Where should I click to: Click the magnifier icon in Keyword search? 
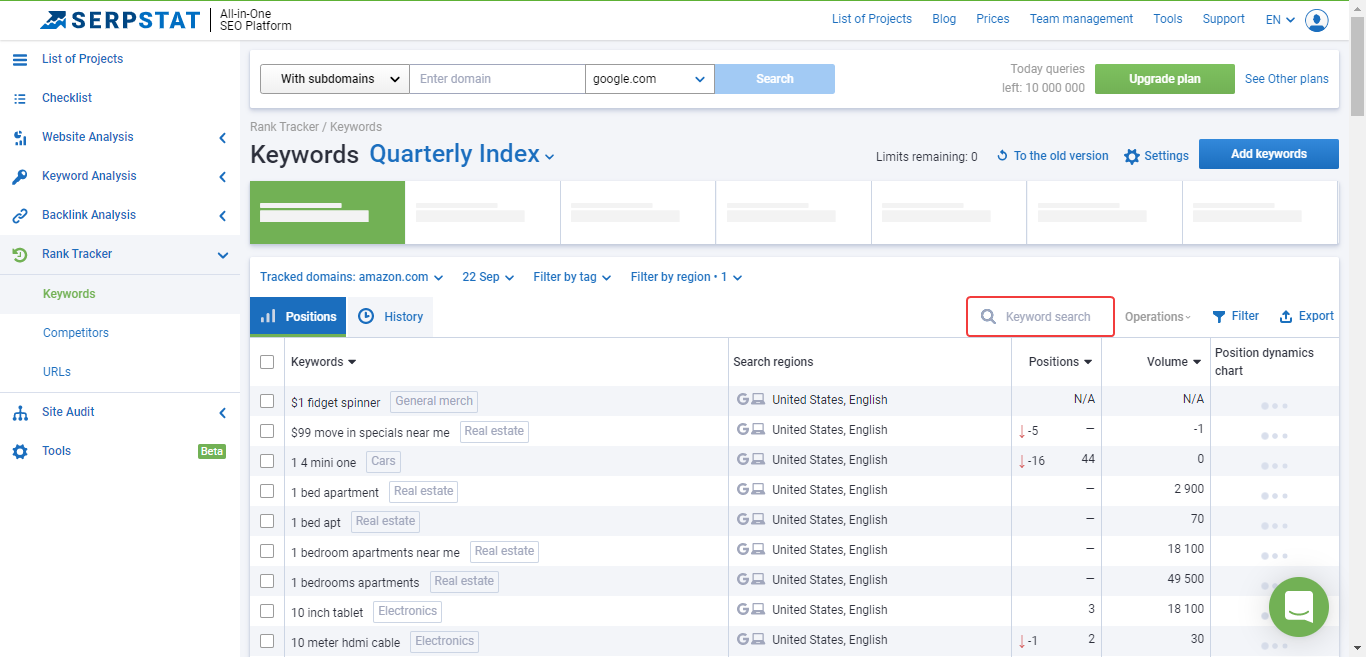[988, 317]
